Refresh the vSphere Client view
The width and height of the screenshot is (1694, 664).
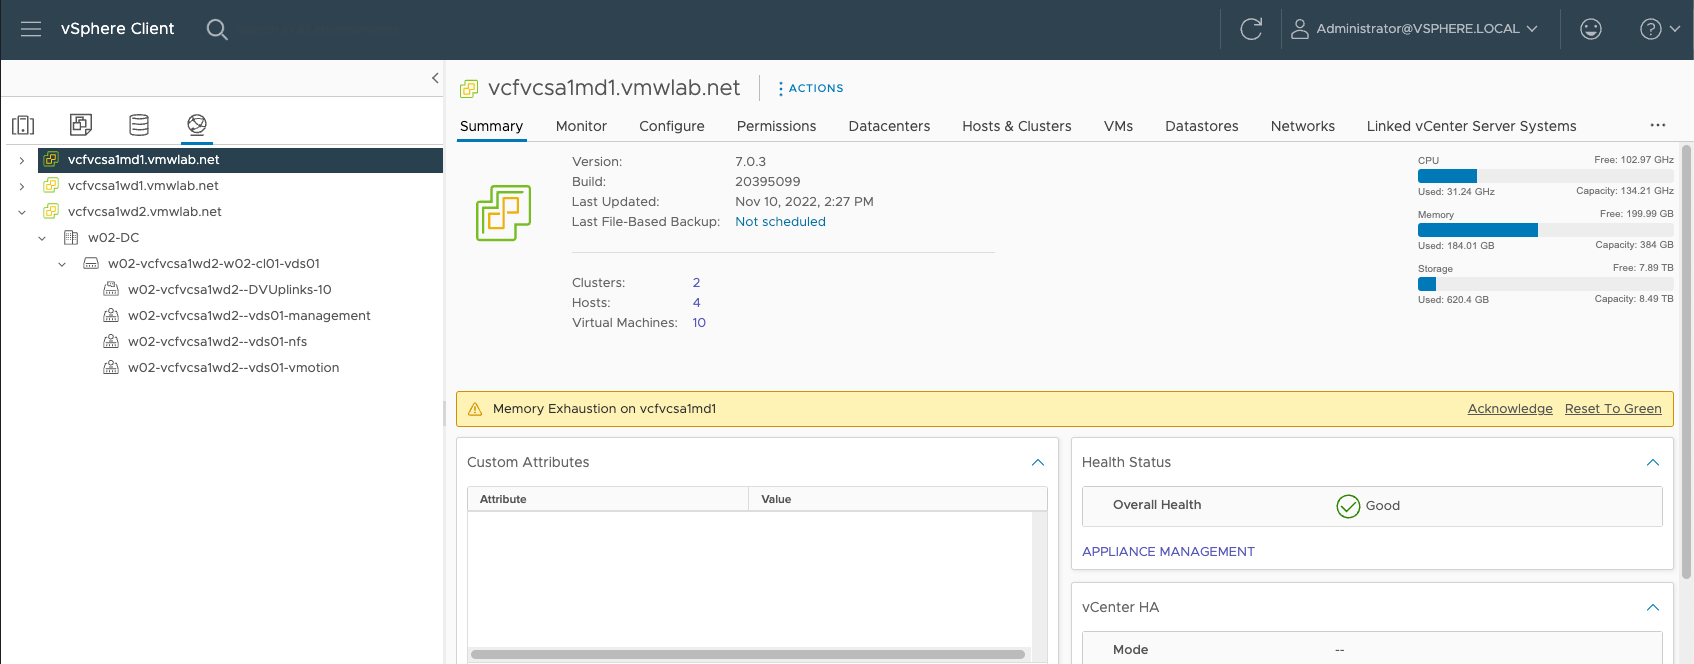pyautogui.click(x=1251, y=29)
